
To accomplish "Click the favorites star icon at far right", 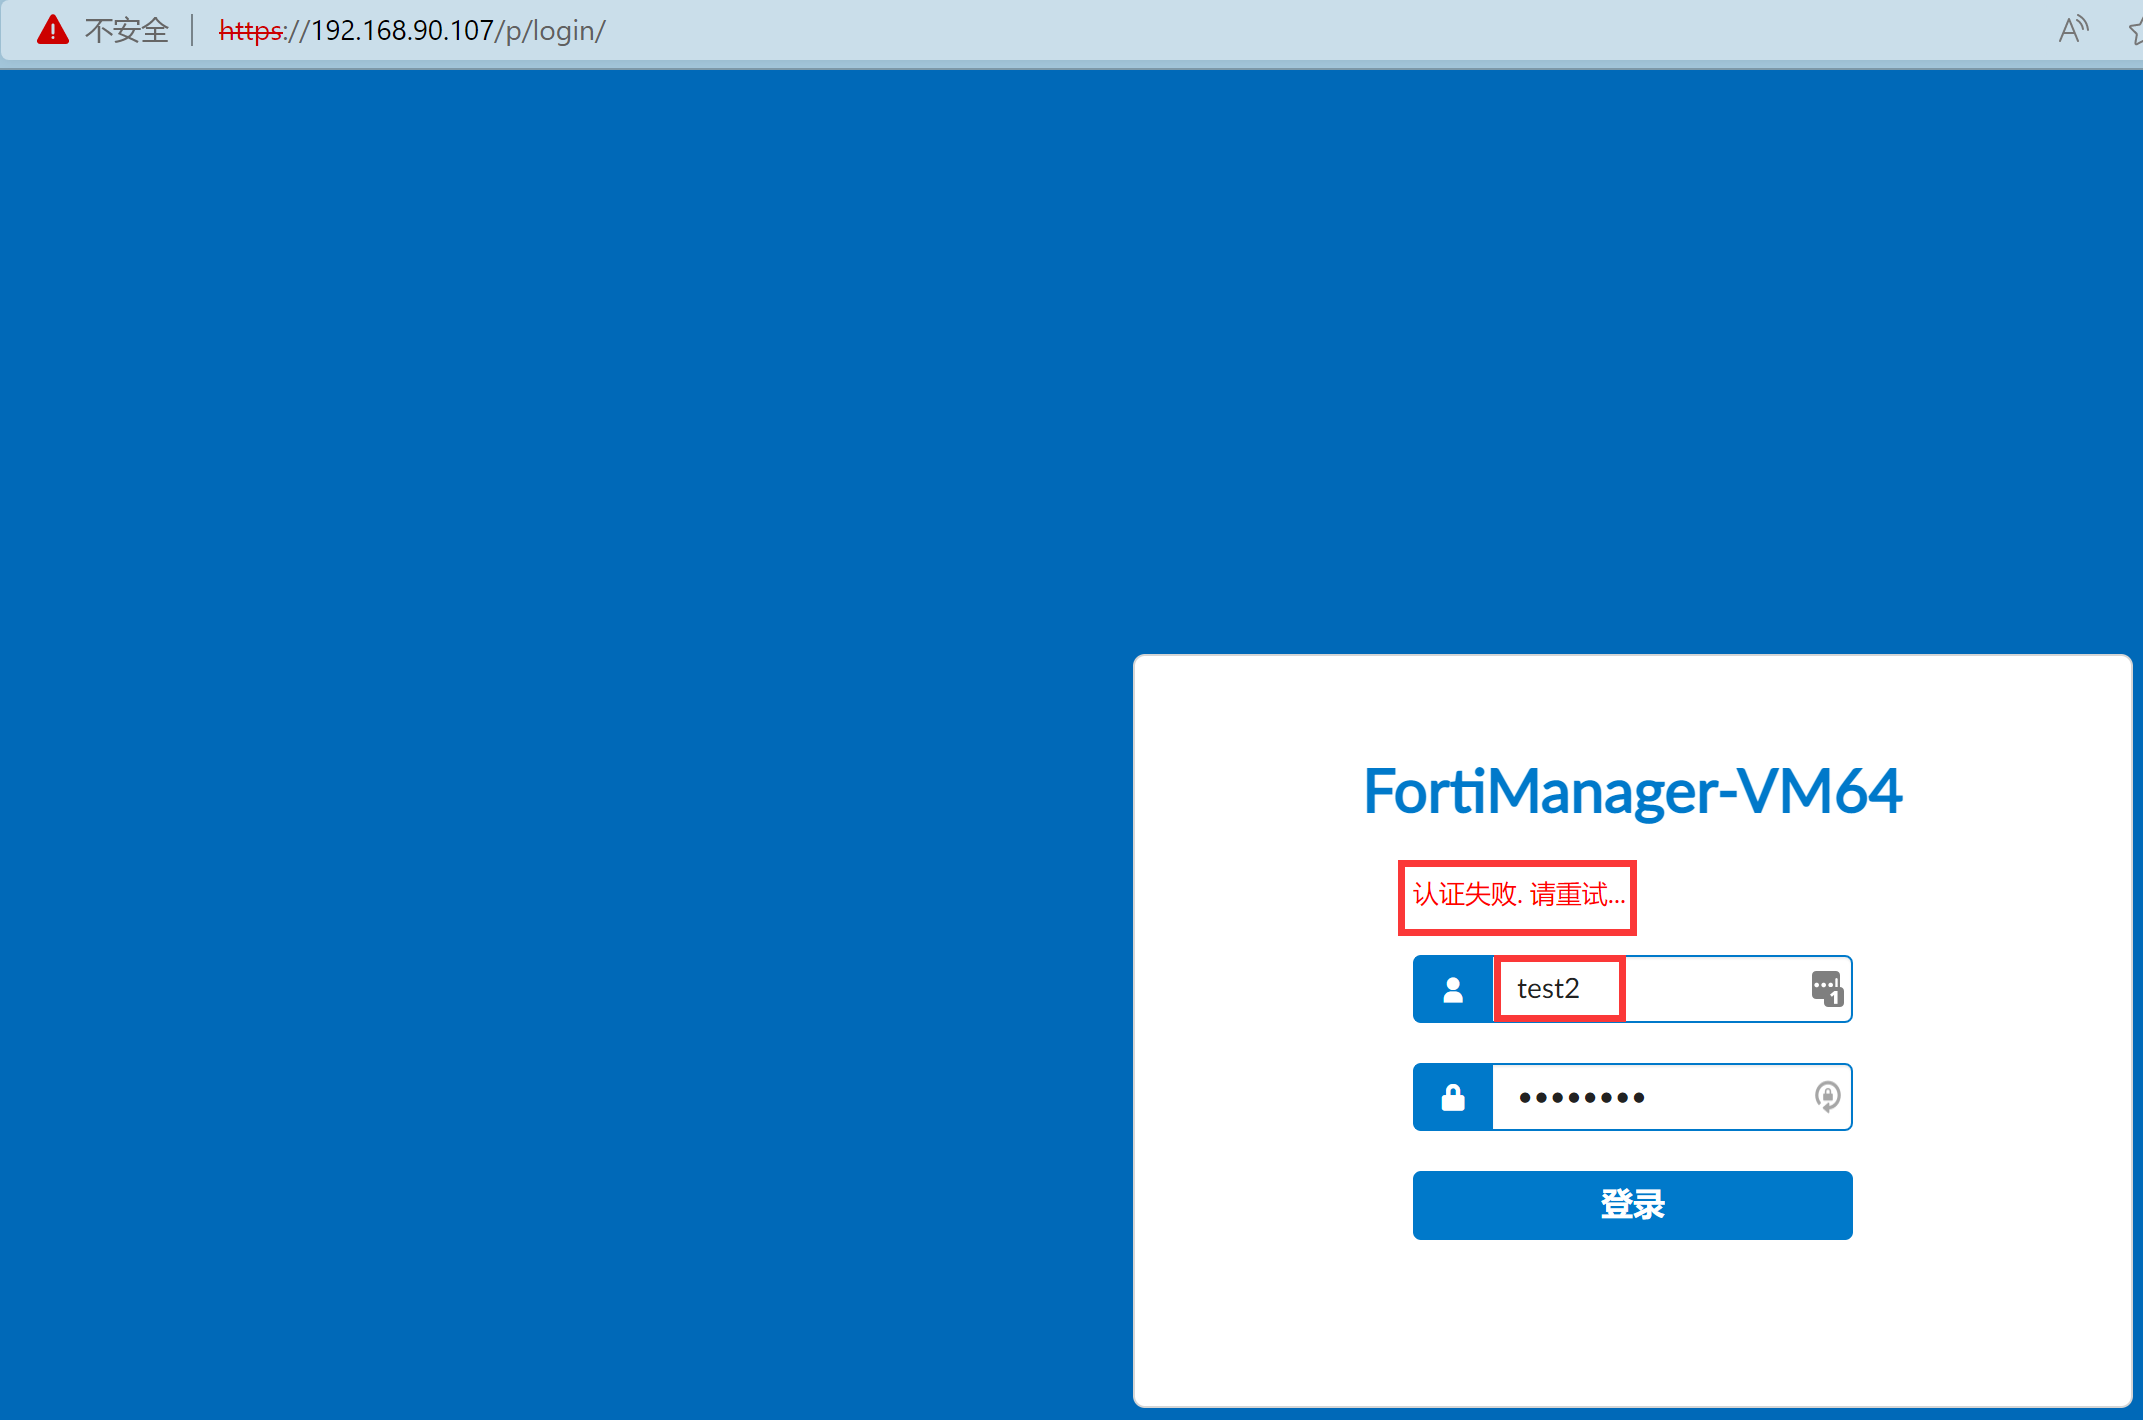I will coord(2136,32).
